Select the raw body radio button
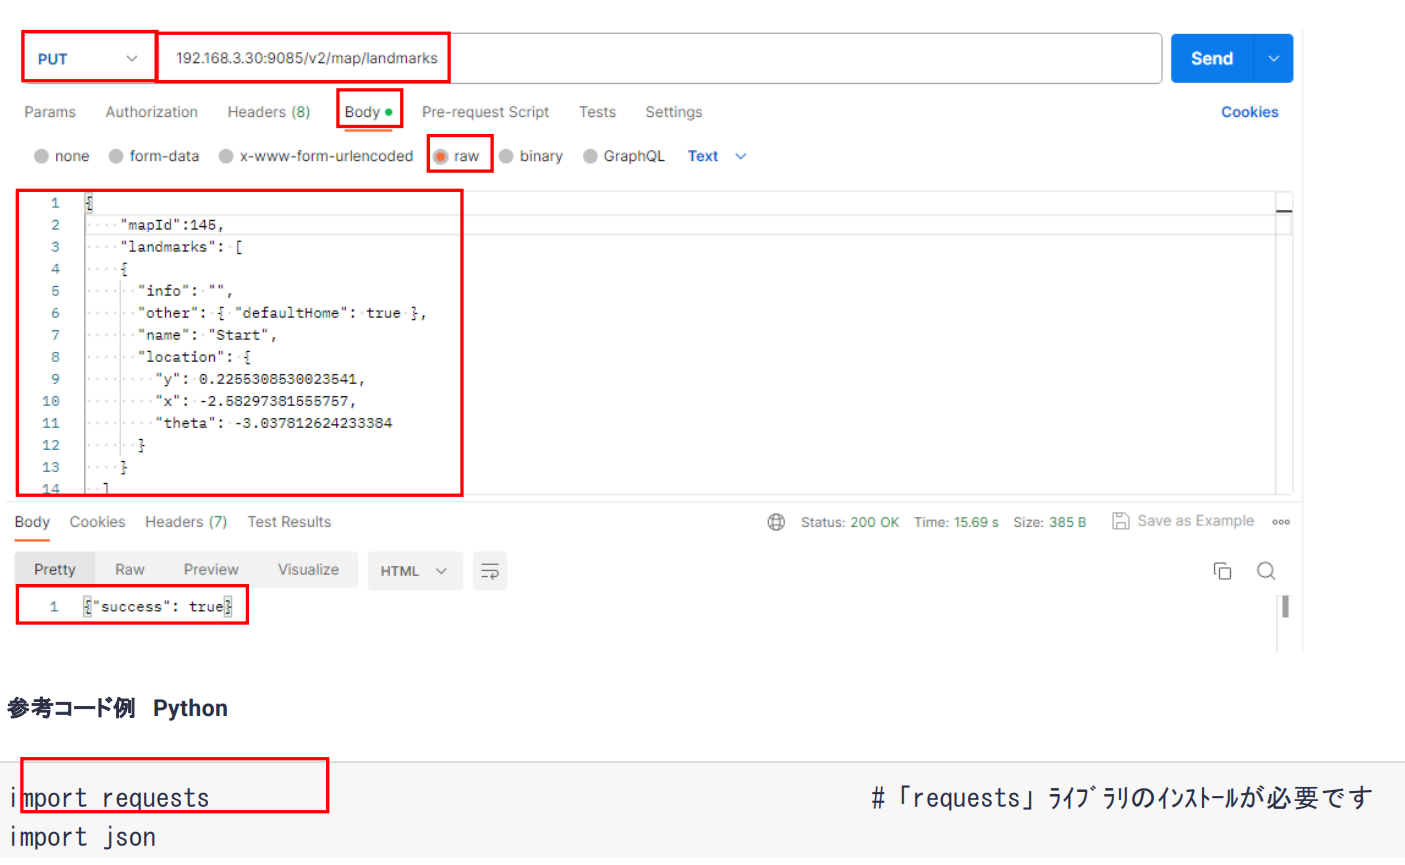The width and height of the screenshot is (1405, 865). 441,156
